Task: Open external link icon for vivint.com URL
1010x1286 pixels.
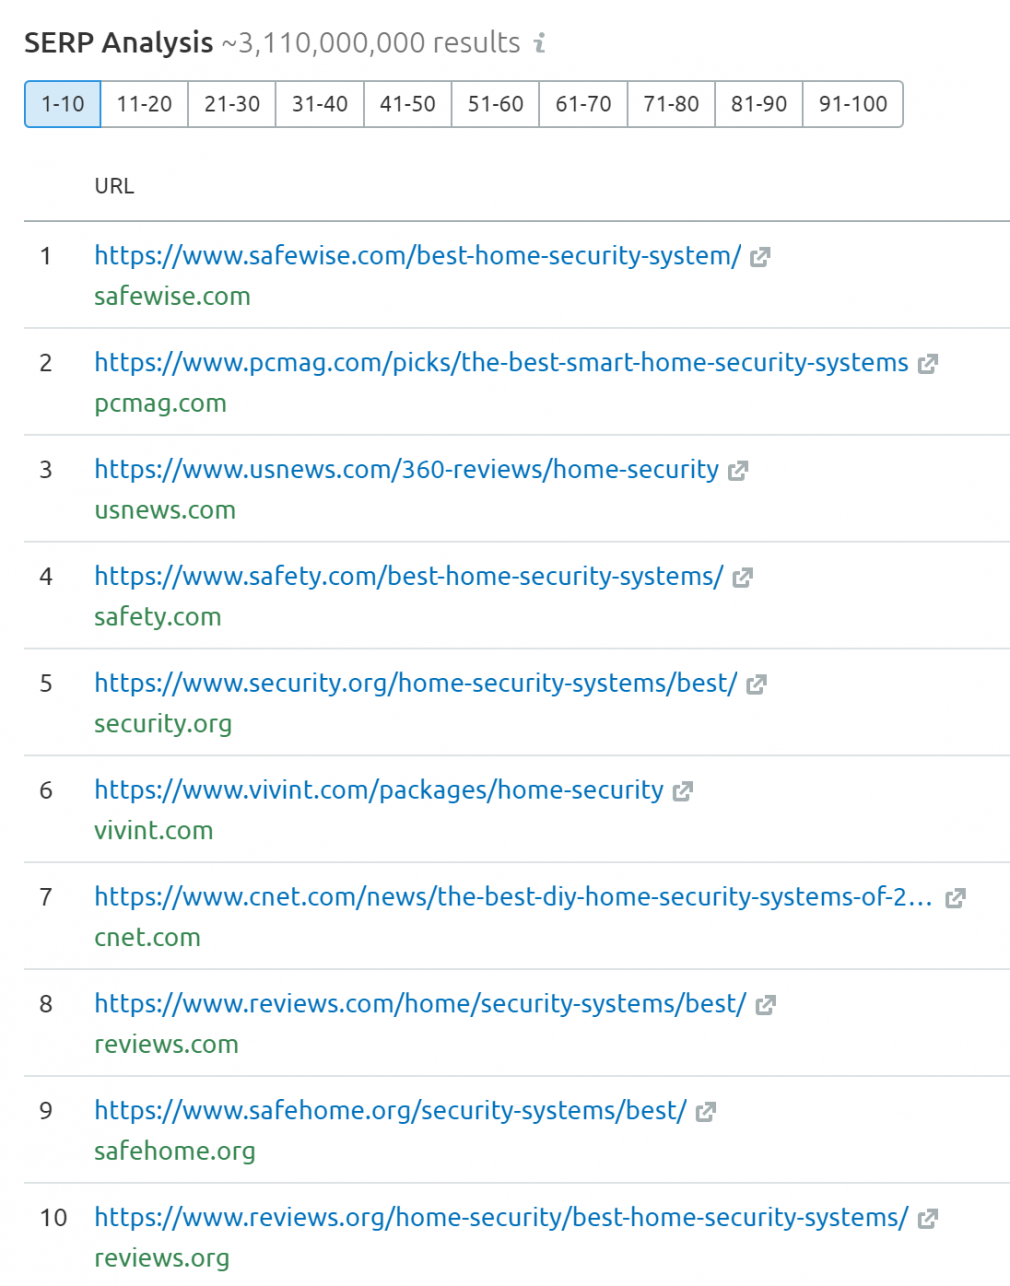Action: click(x=683, y=792)
